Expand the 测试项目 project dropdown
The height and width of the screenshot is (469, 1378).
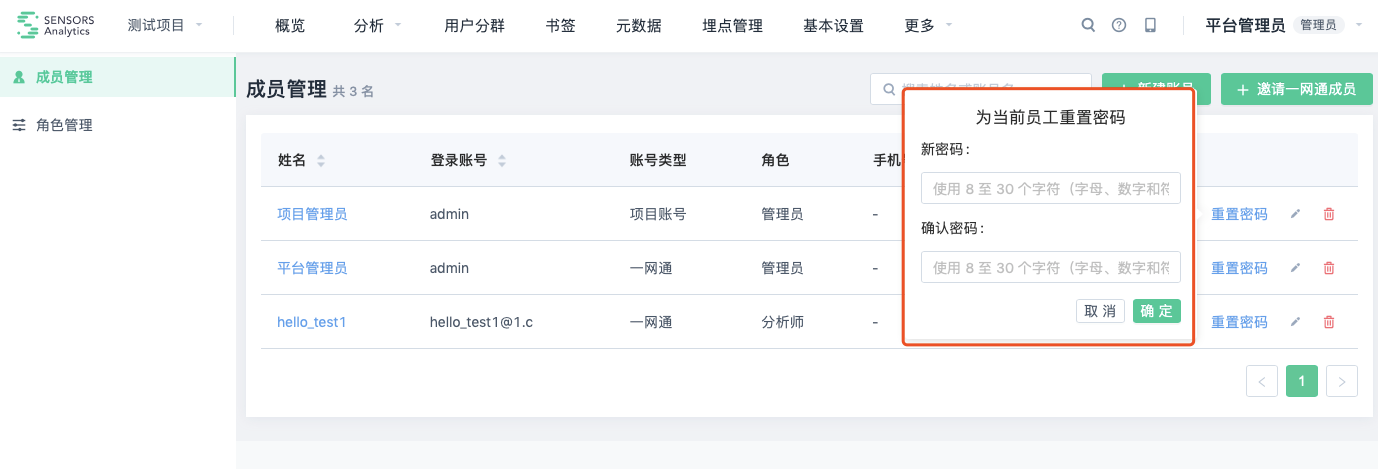tap(165, 26)
